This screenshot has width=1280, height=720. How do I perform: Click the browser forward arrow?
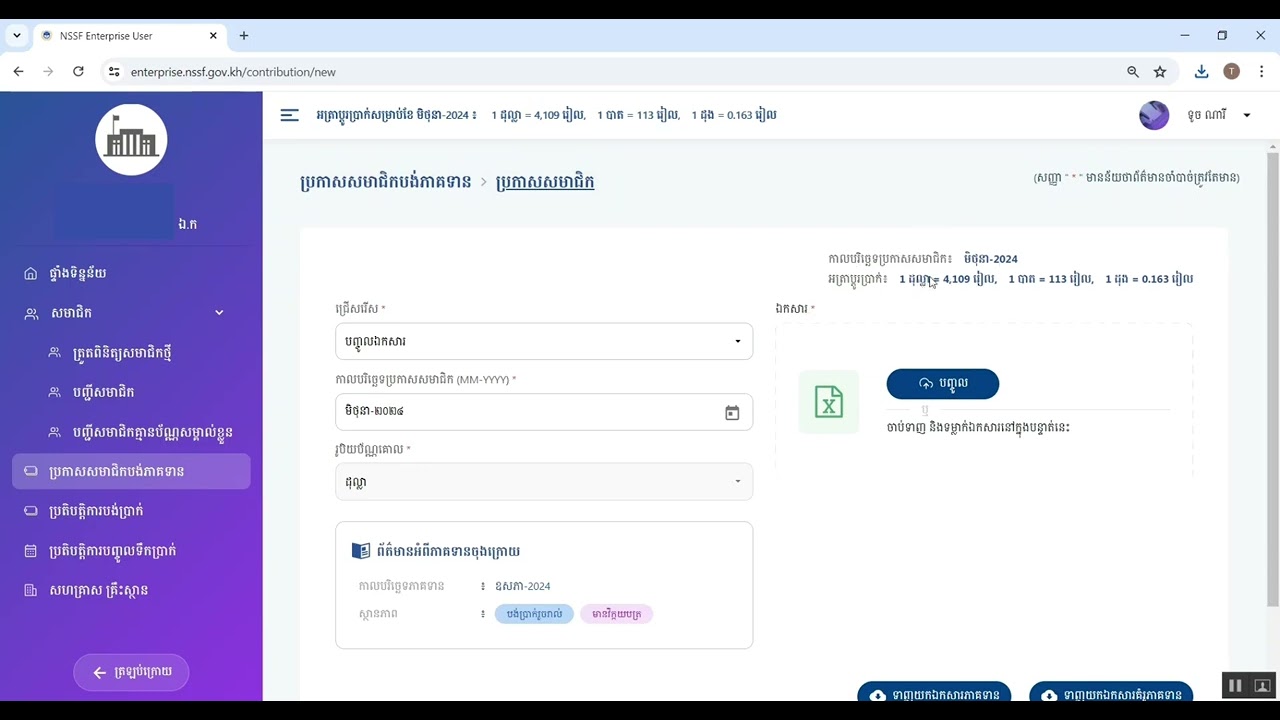coord(48,72)
